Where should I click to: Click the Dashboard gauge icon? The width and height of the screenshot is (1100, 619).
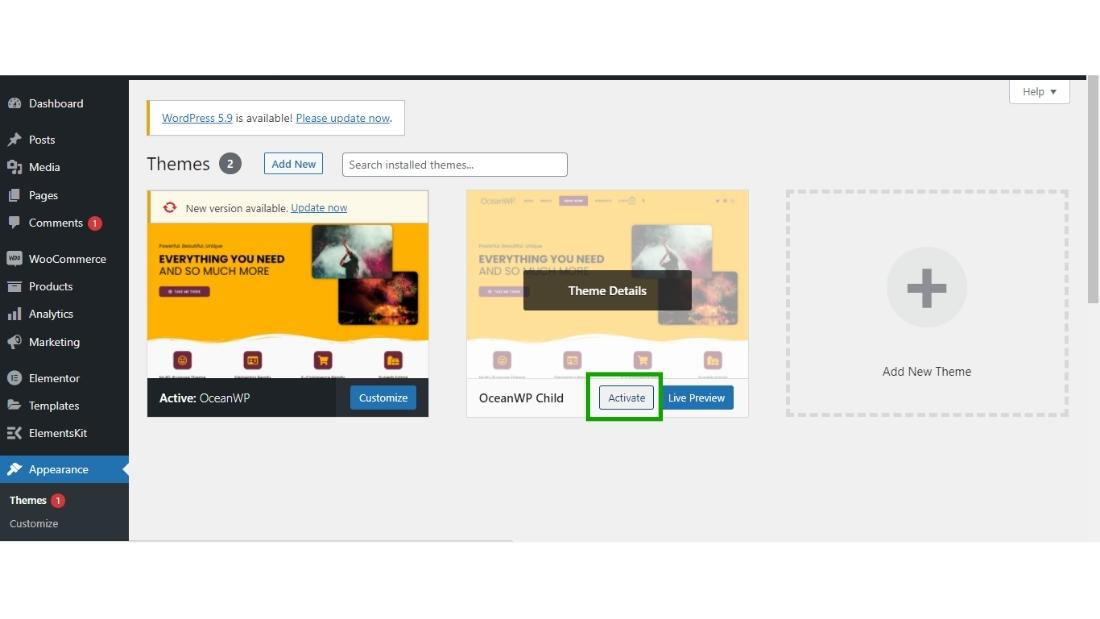(14, 103)
